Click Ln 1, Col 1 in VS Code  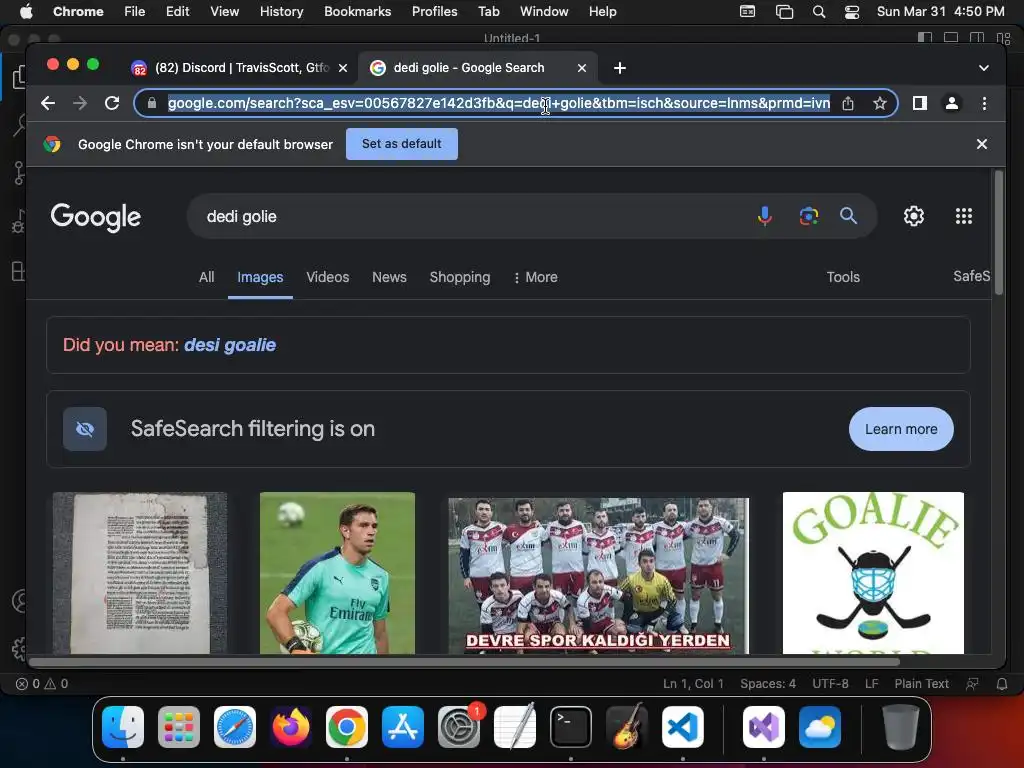693,684
